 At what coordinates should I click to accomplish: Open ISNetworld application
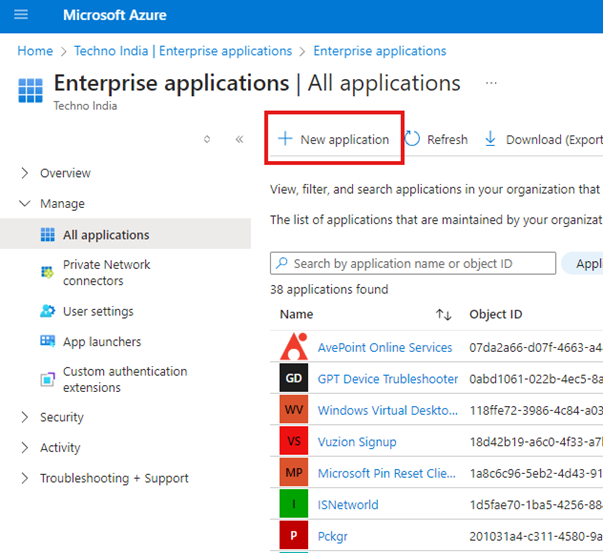point(348,505)
